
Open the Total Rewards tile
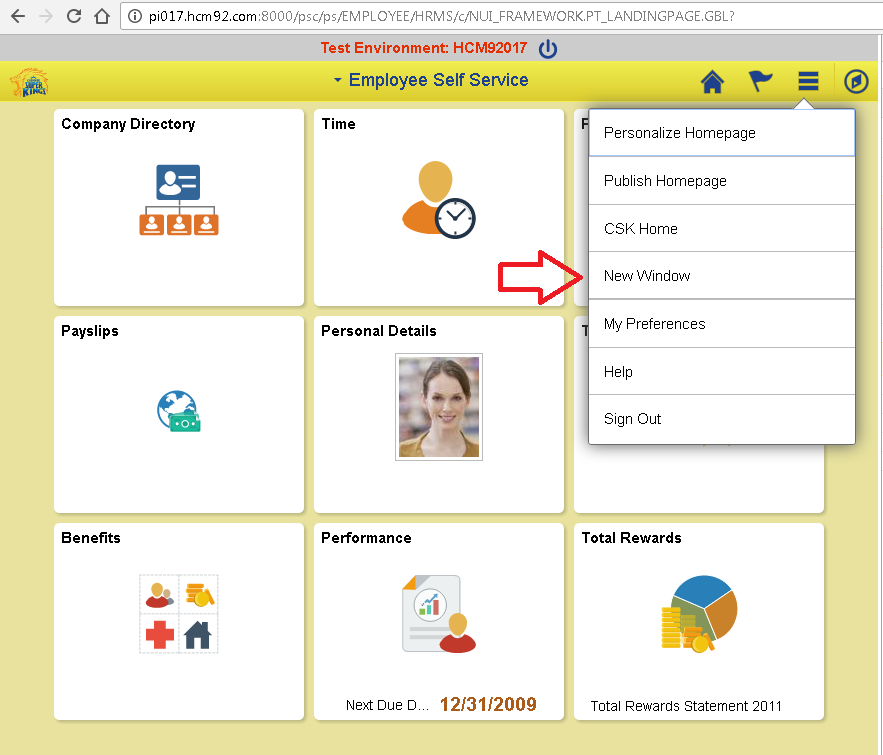click(699, 620)
